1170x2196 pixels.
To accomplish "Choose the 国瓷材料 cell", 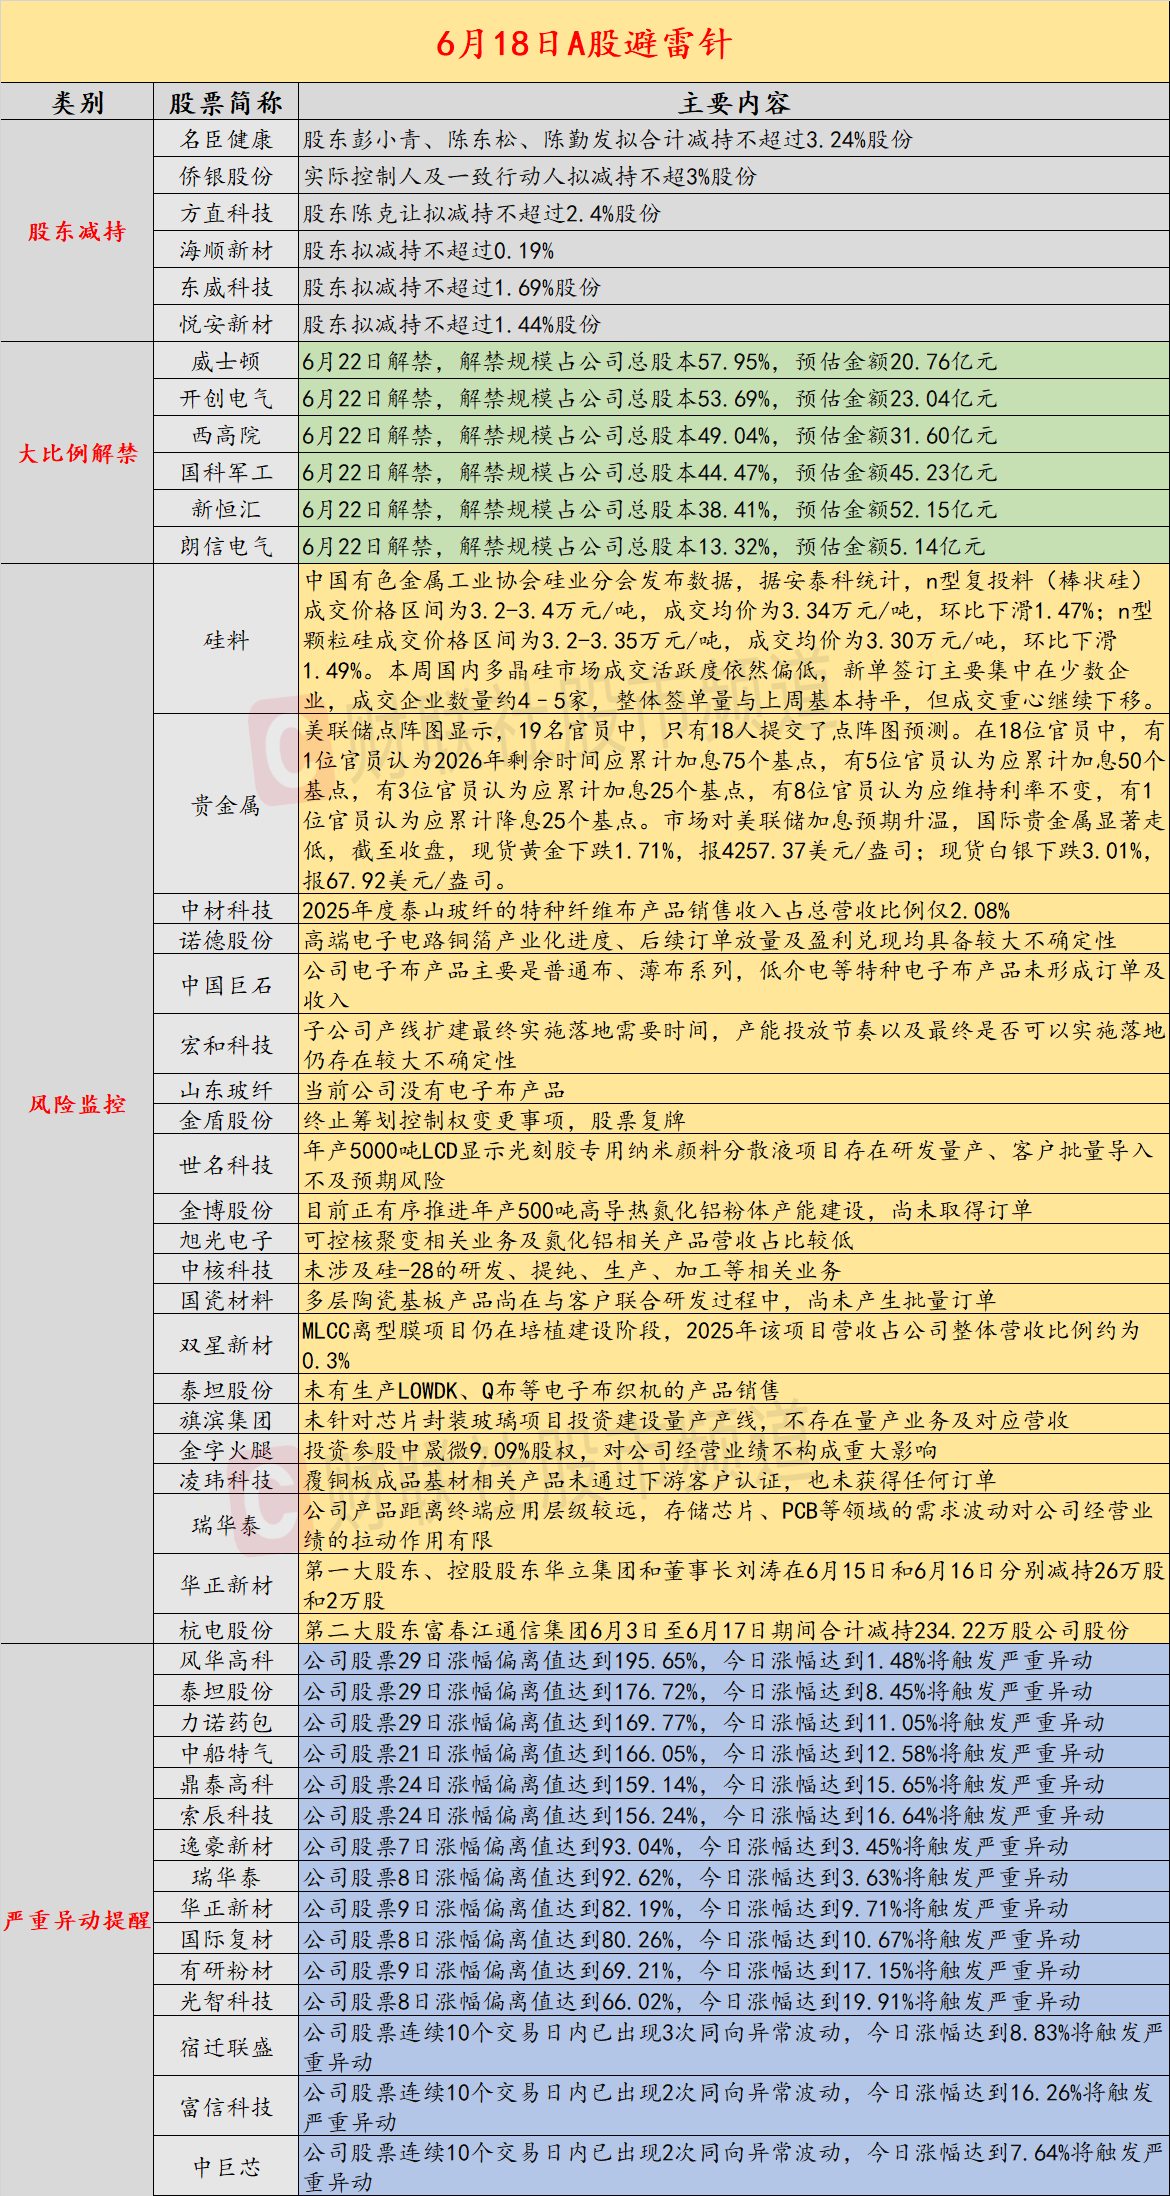I will tap(226, 1300).
